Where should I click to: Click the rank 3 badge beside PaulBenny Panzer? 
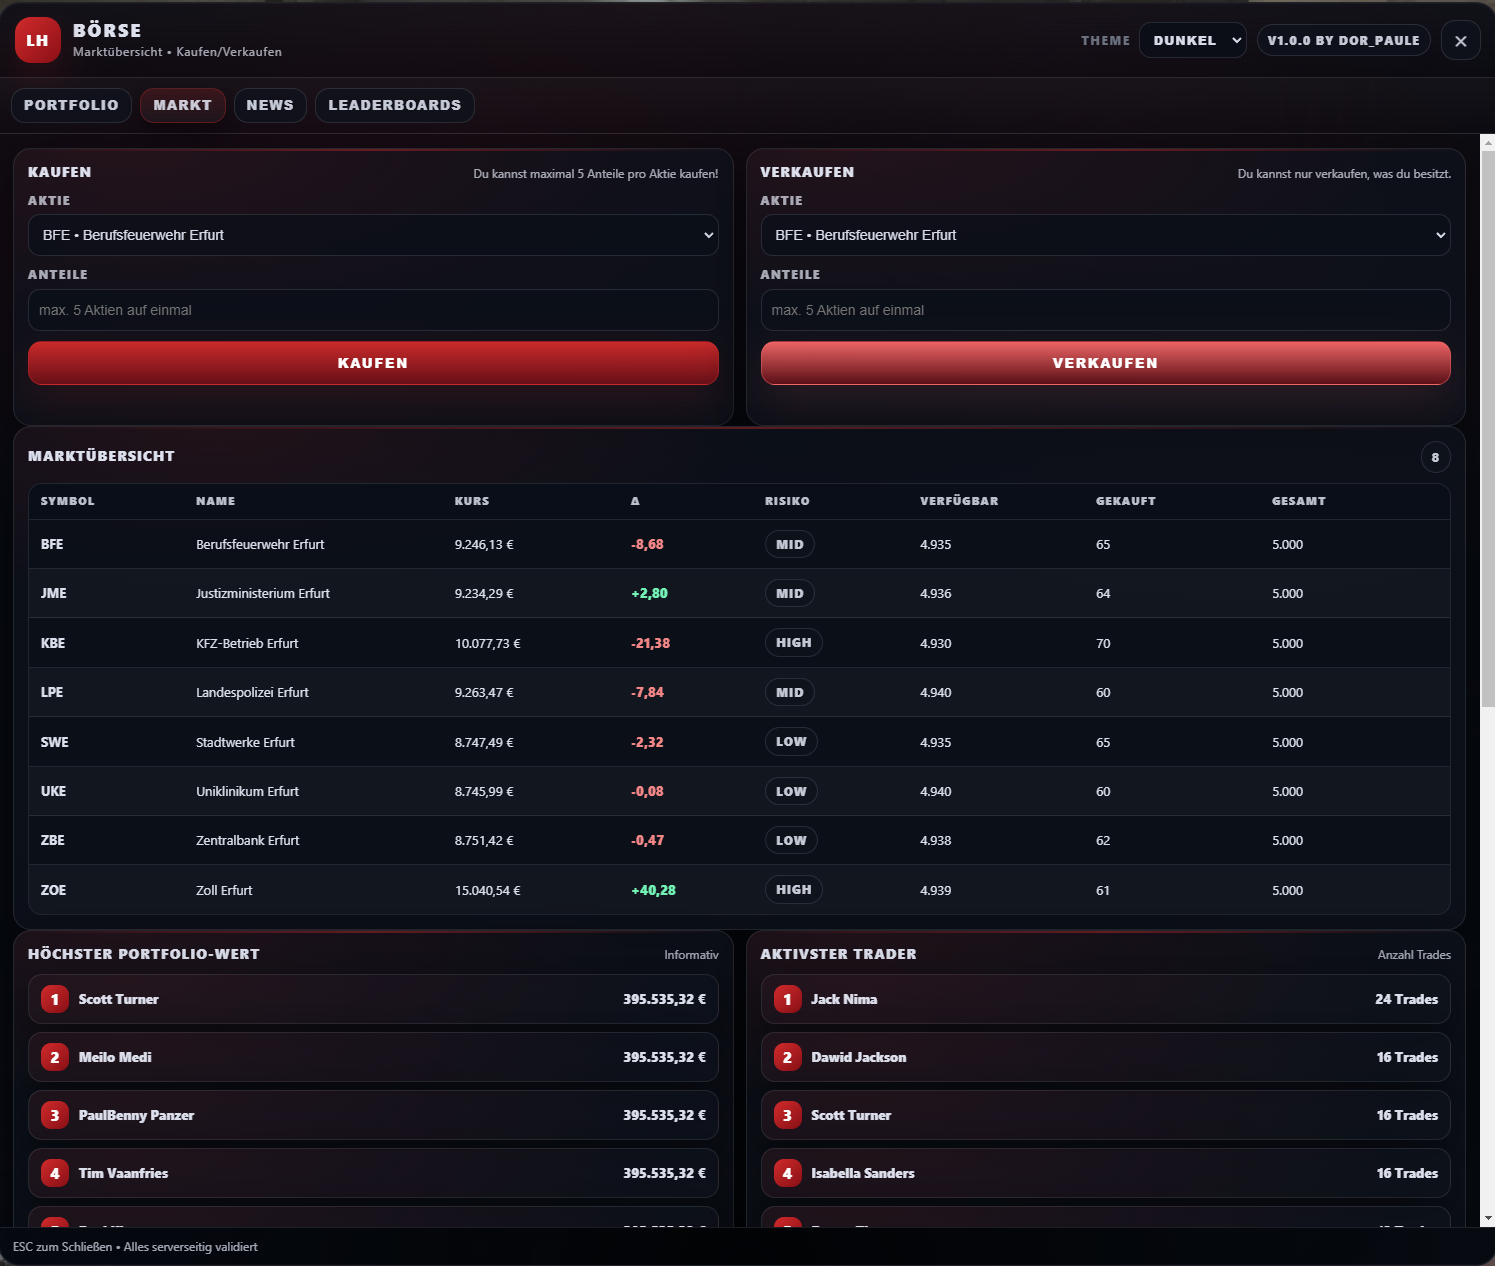55,1115
